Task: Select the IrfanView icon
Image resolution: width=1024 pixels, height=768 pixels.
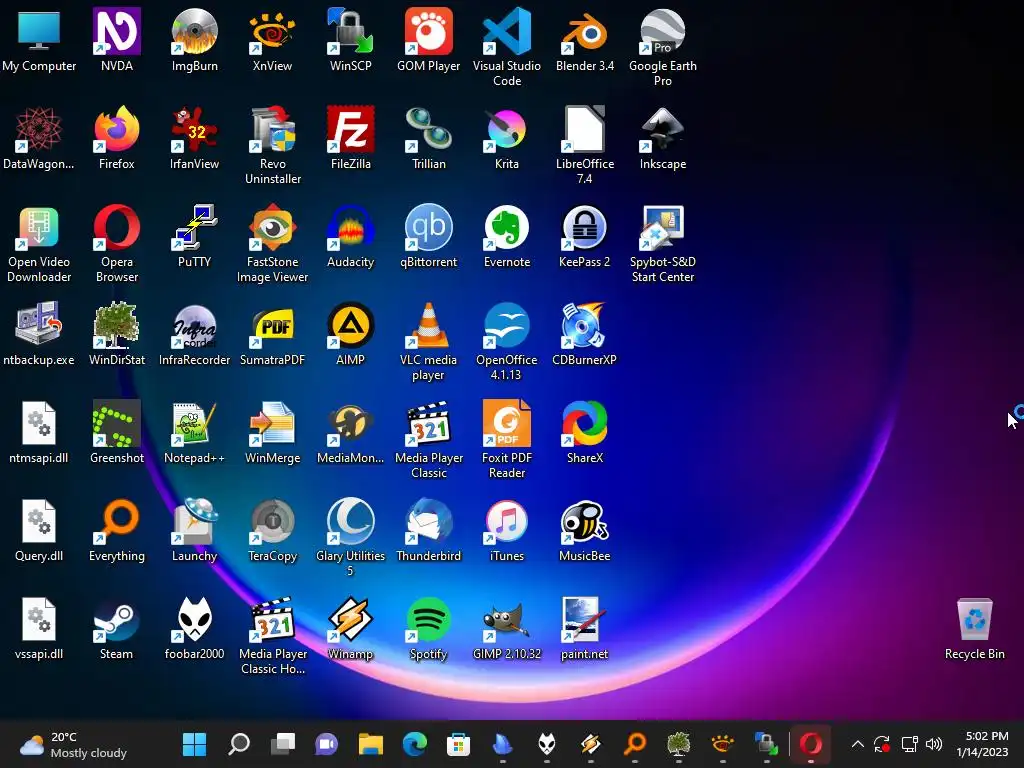Action: (x=195, y=129)
